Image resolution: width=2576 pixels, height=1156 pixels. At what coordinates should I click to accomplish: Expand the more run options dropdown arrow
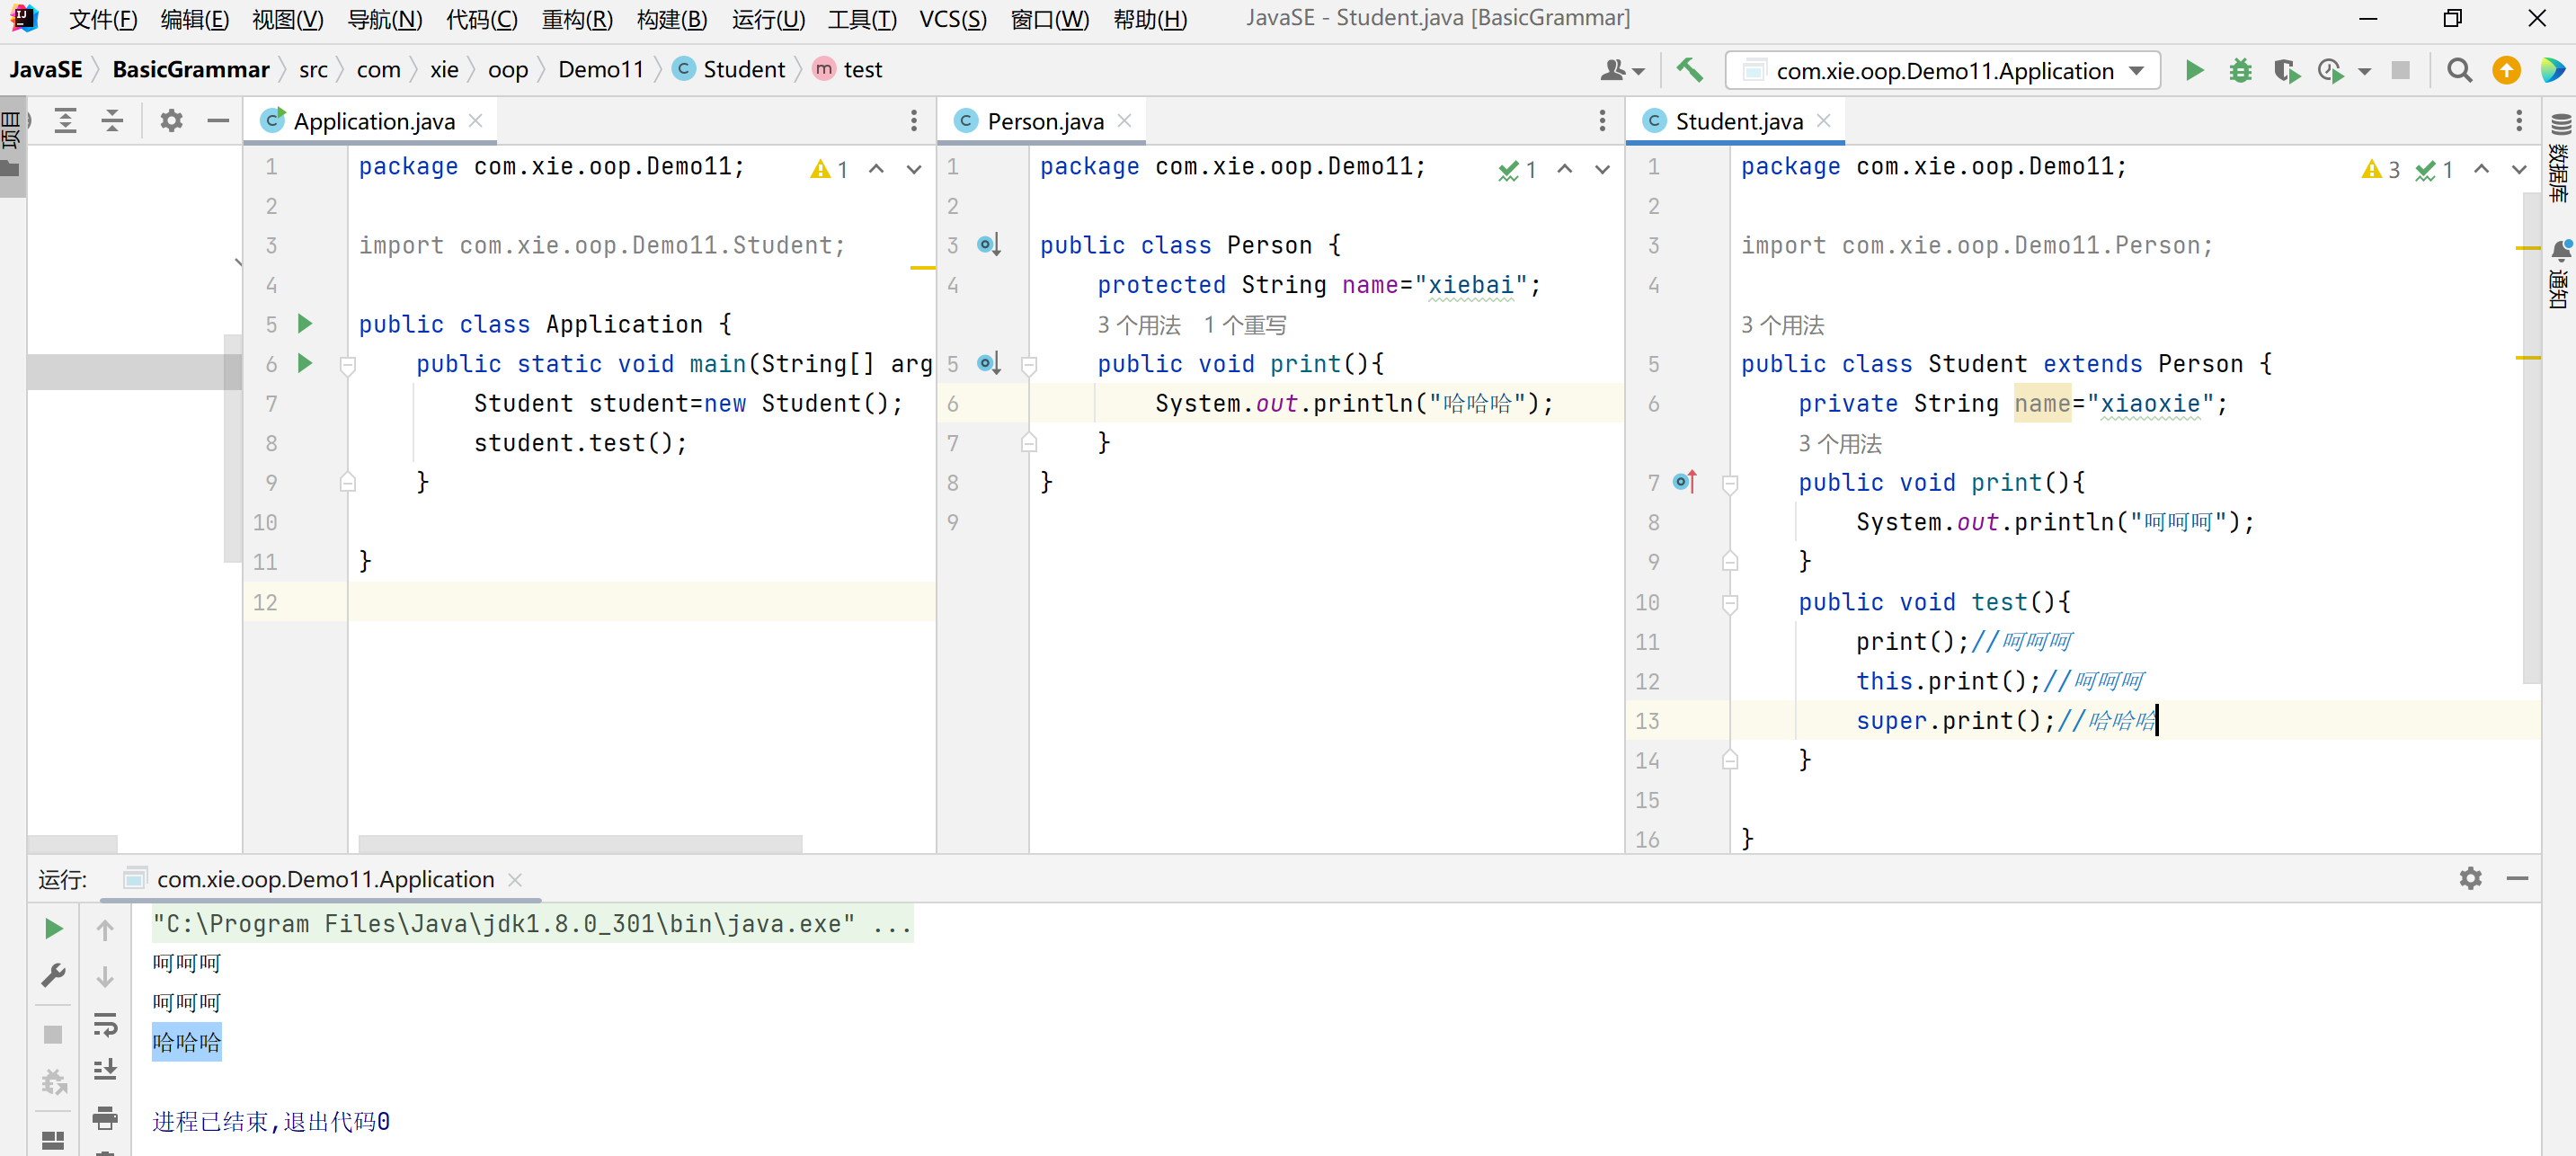[2364, 70]
